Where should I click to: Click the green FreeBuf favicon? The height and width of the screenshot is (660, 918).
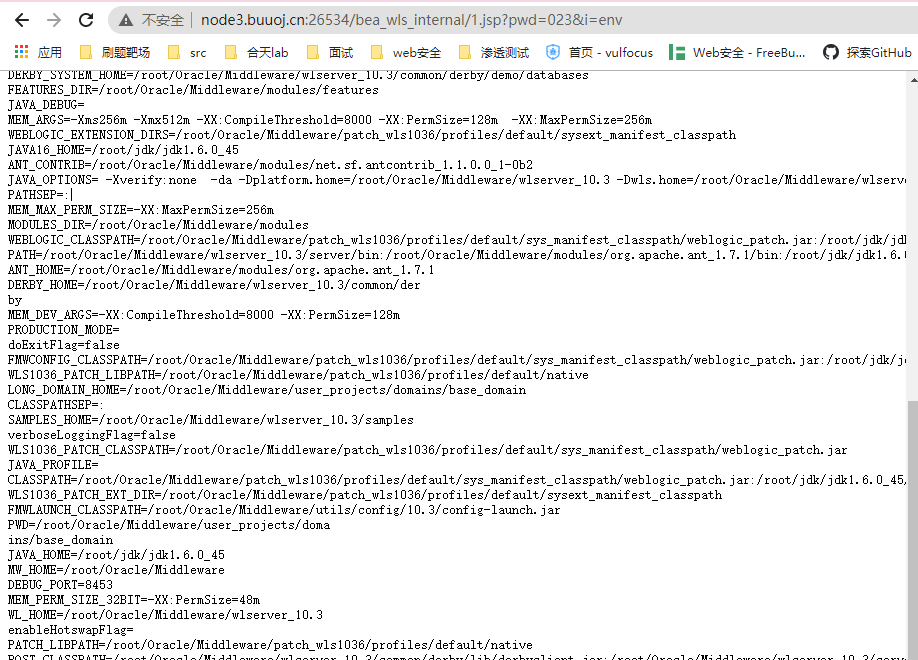point(673,52)
